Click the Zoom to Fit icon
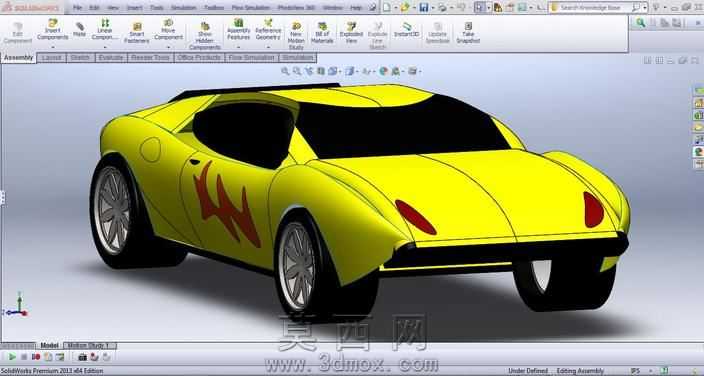The image size is (704, 376). pos(285,71)
